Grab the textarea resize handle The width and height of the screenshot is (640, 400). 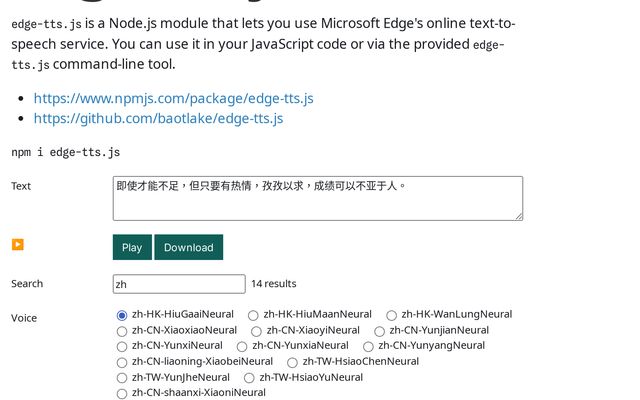[518, 216]
